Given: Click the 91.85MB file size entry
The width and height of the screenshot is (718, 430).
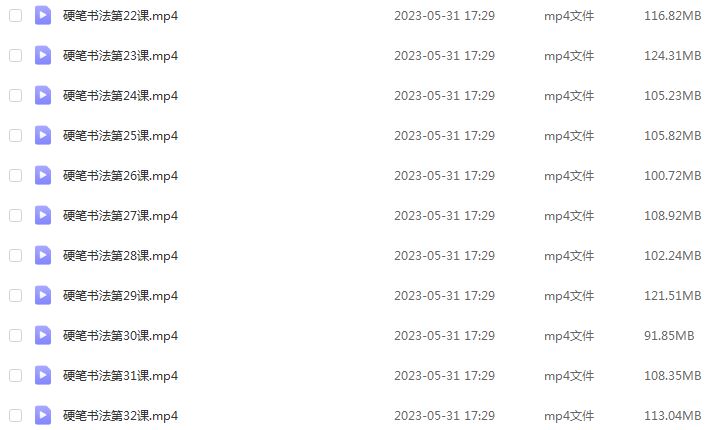Looking at the screenshot, I should (x=669, y=336).
